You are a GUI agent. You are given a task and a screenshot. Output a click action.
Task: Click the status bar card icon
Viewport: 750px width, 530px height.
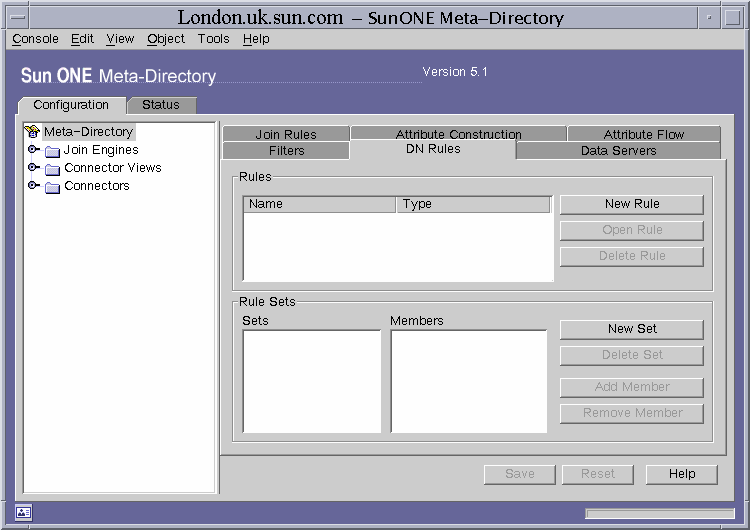coord(23,512)
